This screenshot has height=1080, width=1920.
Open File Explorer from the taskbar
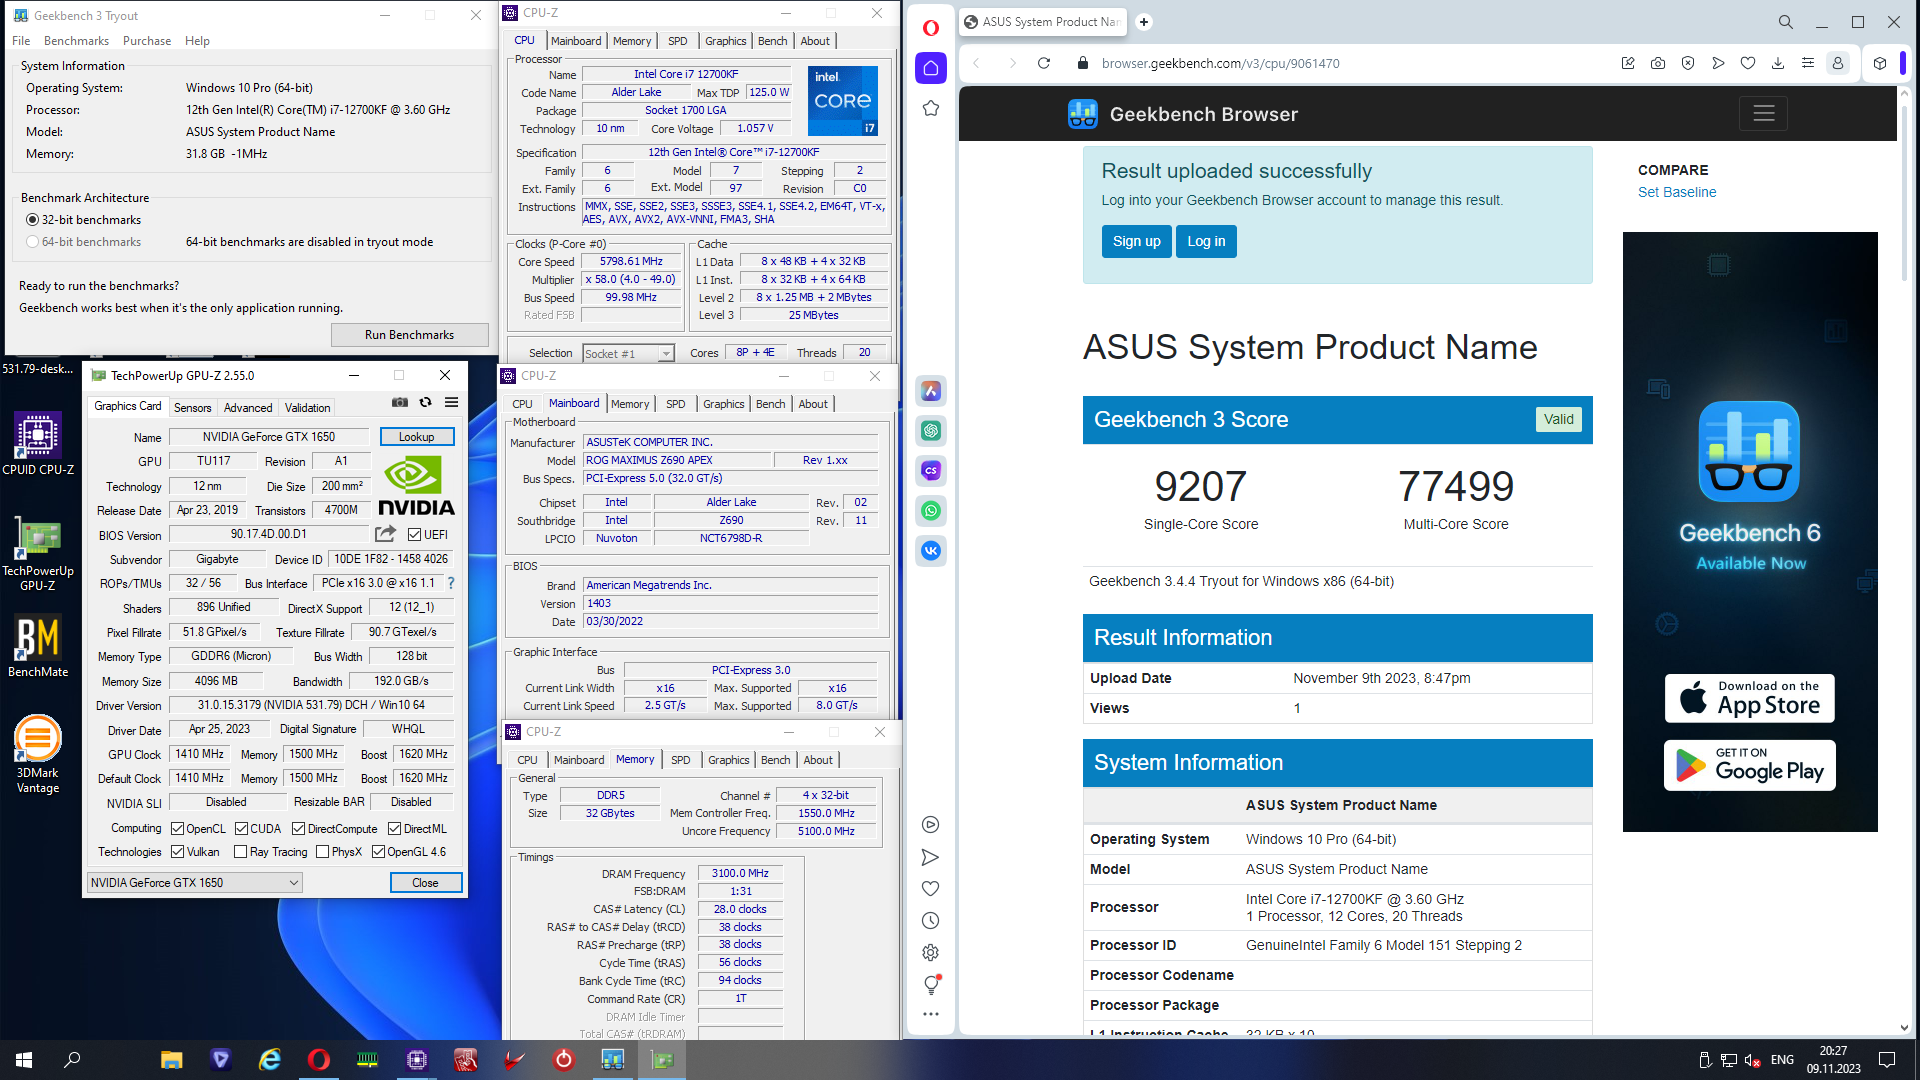[x=172, y=1060]
